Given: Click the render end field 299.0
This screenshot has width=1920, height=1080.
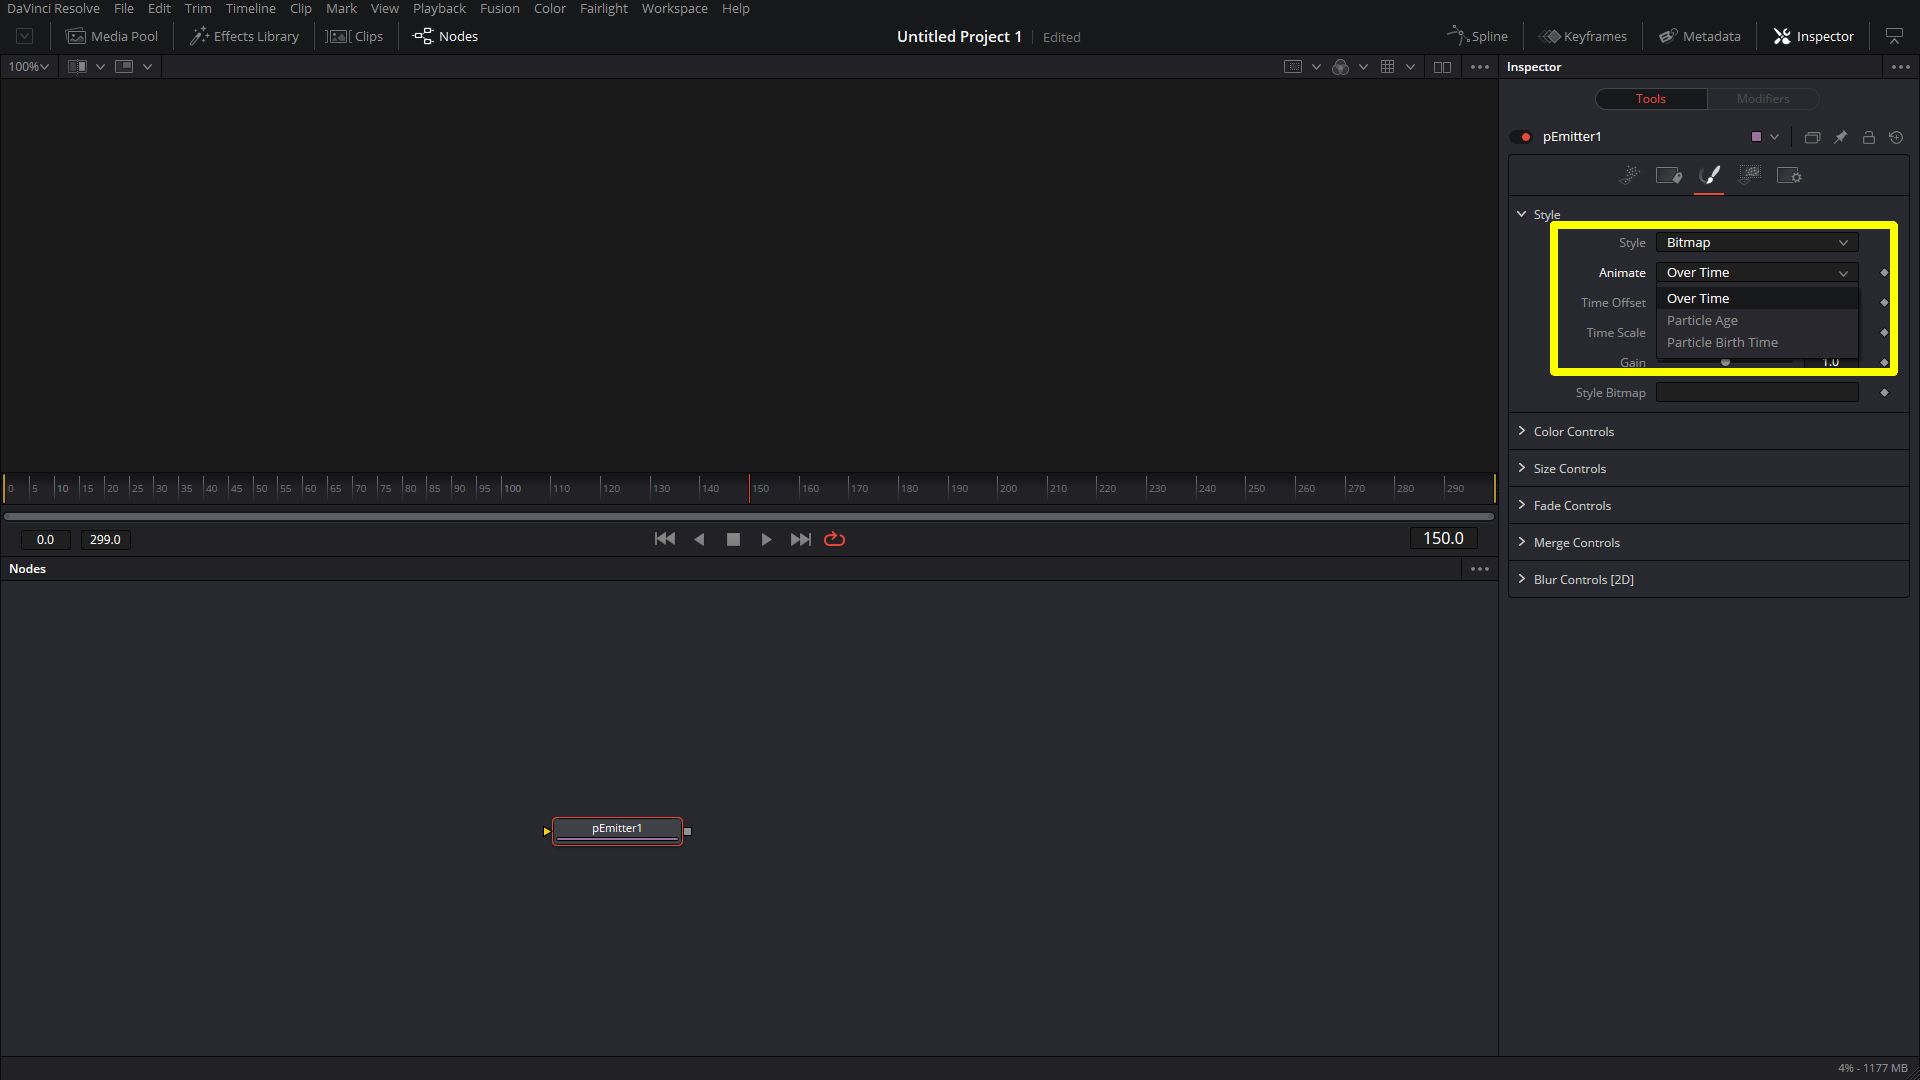Looking at the screenshot, I should (105, 540).
